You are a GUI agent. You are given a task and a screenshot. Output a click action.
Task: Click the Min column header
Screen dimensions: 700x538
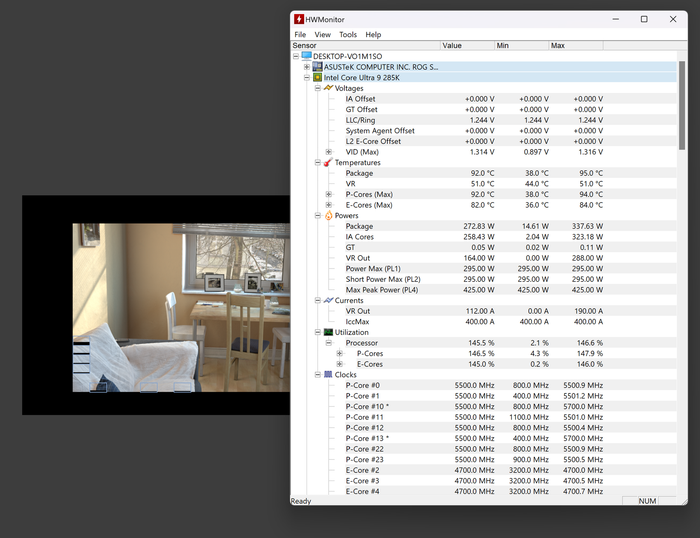[522, 46]
